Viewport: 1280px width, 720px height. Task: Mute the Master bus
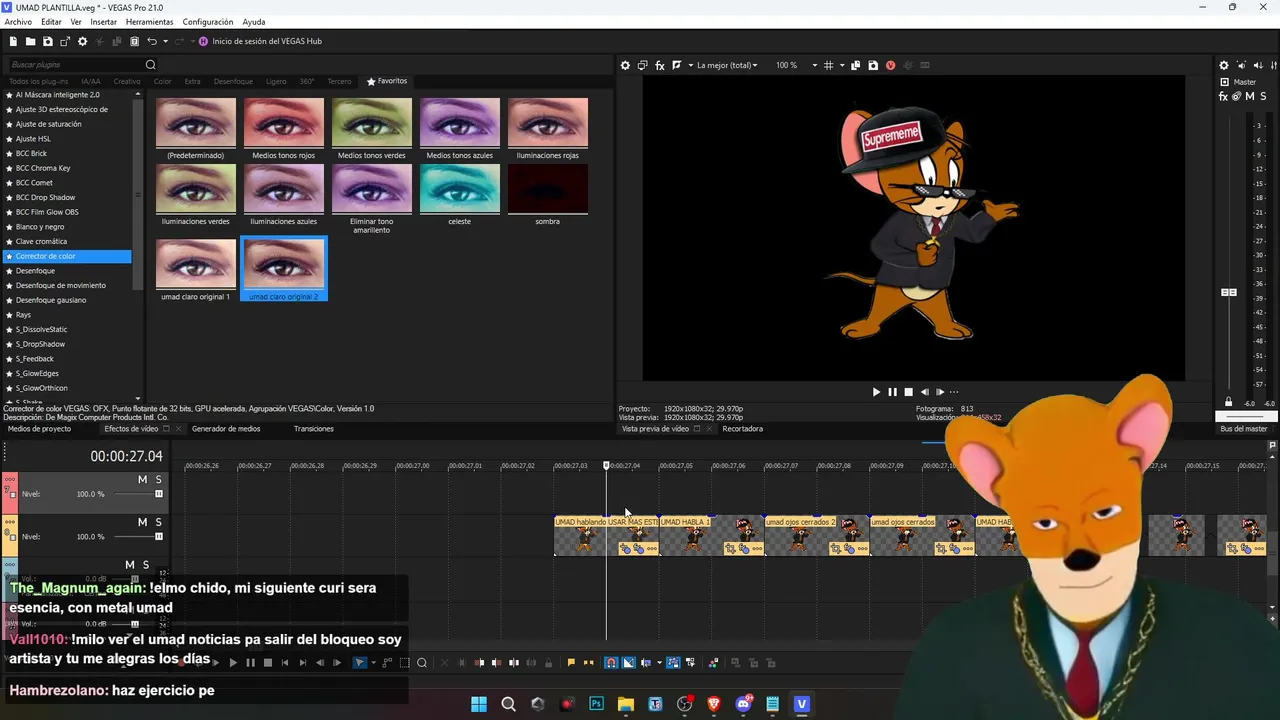coord(1250,97)
